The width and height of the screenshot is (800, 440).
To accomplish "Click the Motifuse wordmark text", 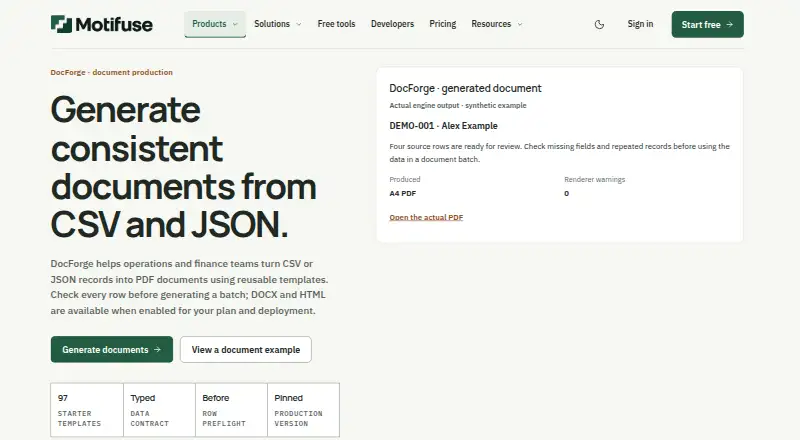I will tap(114, 25).
